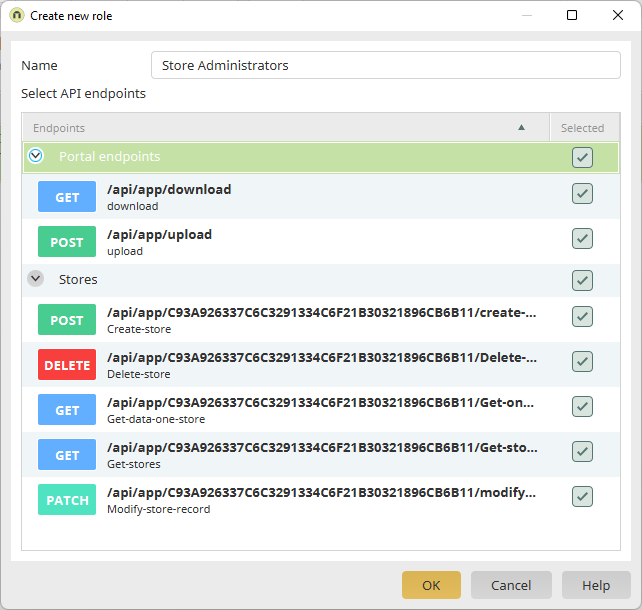The width and height of the screenshot is (642, 610).
Task: Open Help for role creation
Action: 596,585
